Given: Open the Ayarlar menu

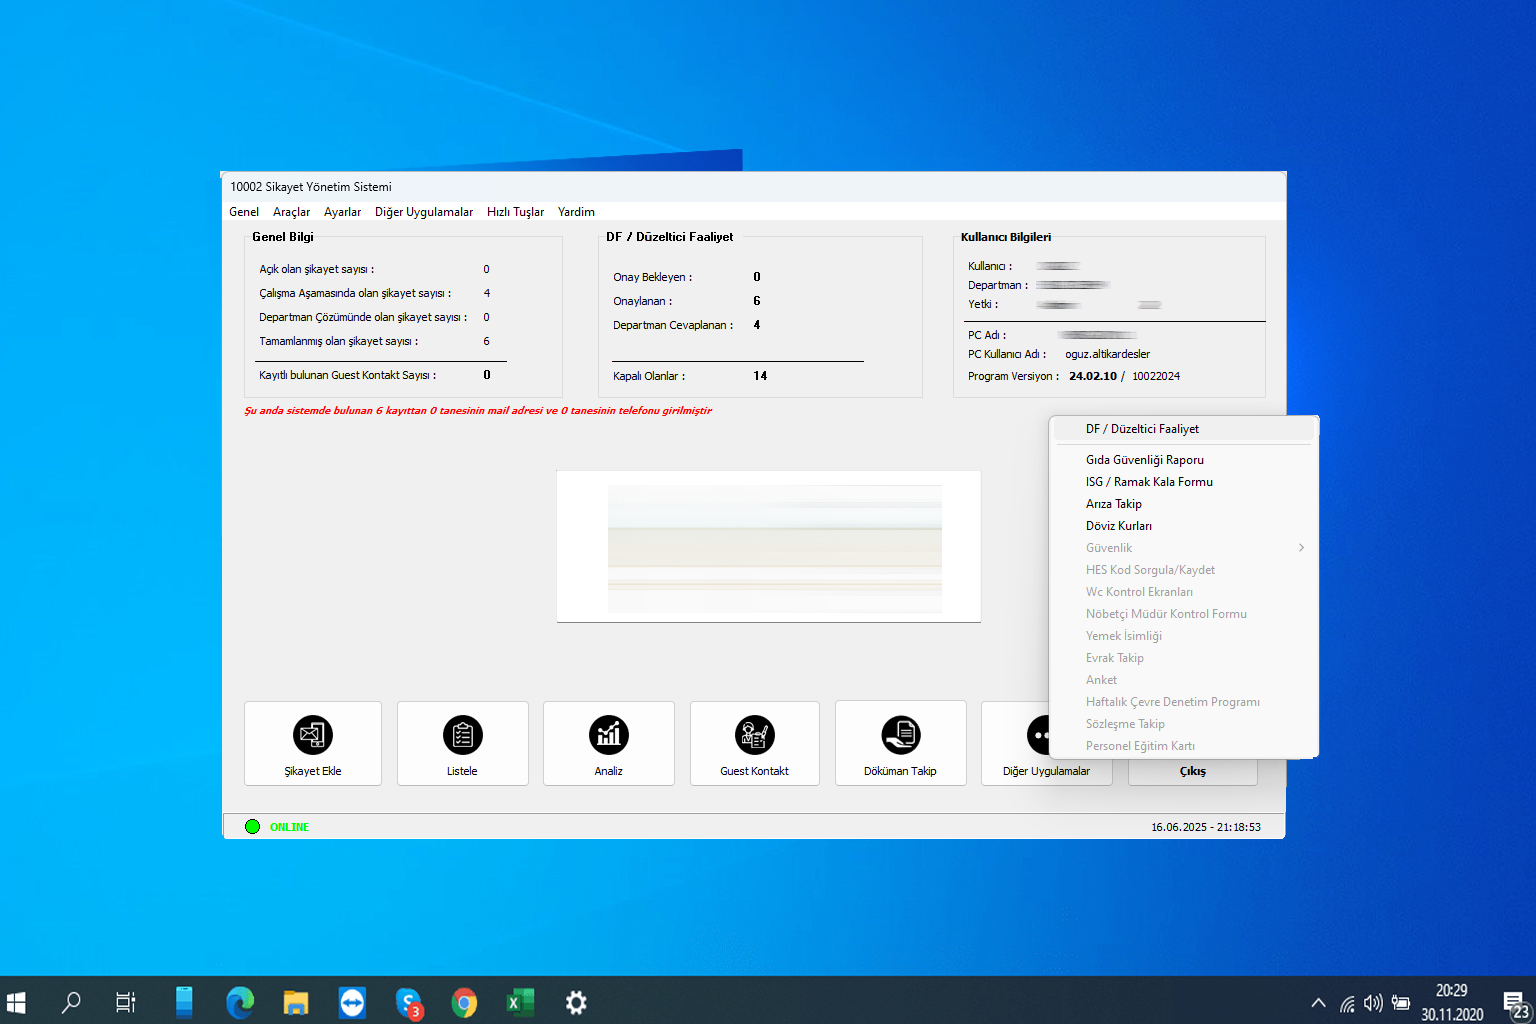Looking at the screenshot, I should (342, 212).
